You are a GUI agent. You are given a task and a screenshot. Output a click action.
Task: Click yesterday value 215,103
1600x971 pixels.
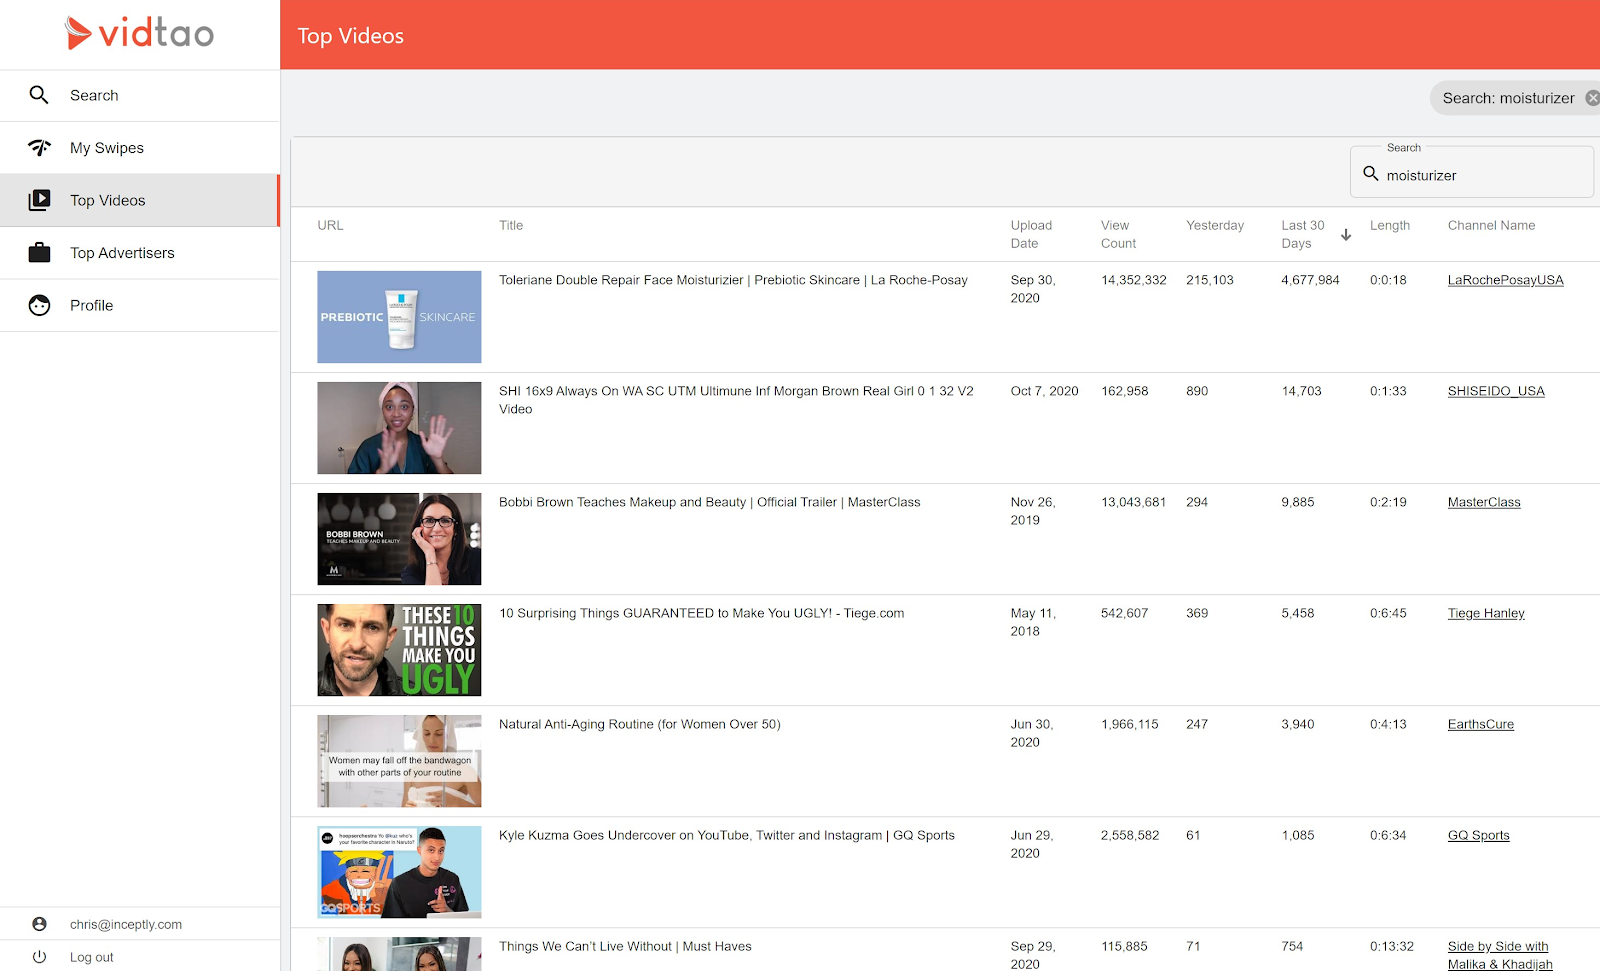pyautogui.click(x=1210, y=280)
